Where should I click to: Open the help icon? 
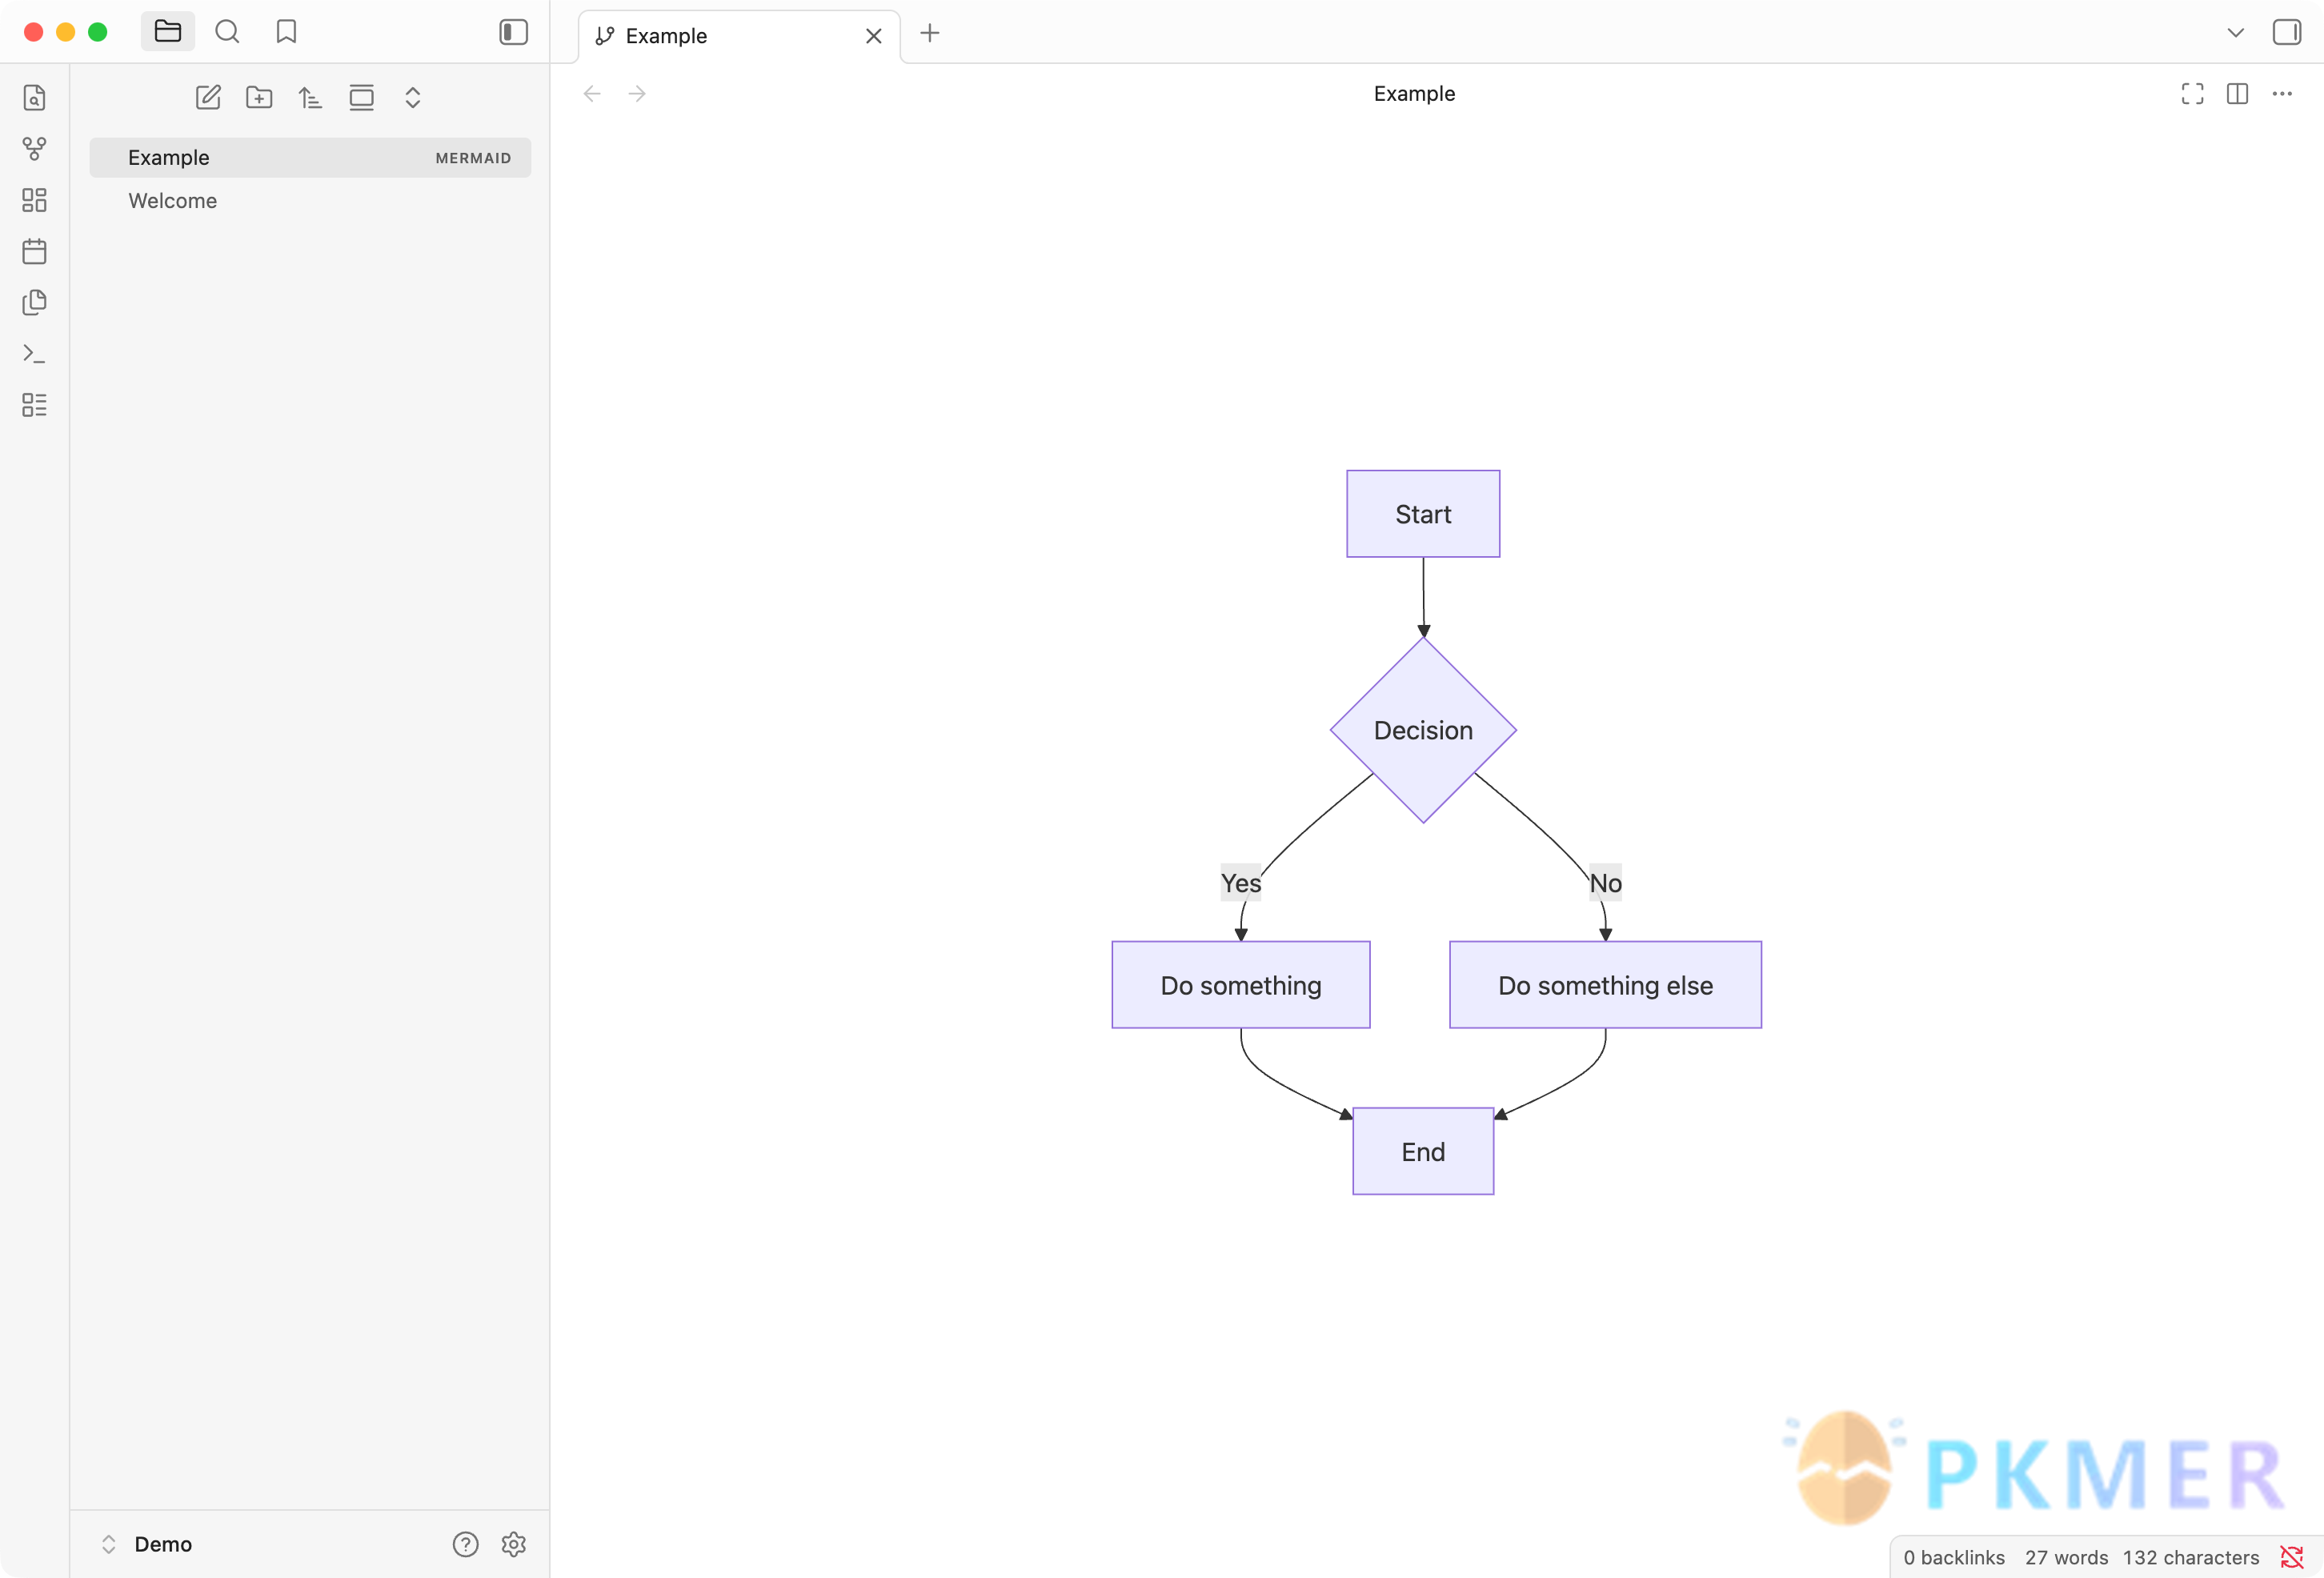click(x=465, y=1544)
